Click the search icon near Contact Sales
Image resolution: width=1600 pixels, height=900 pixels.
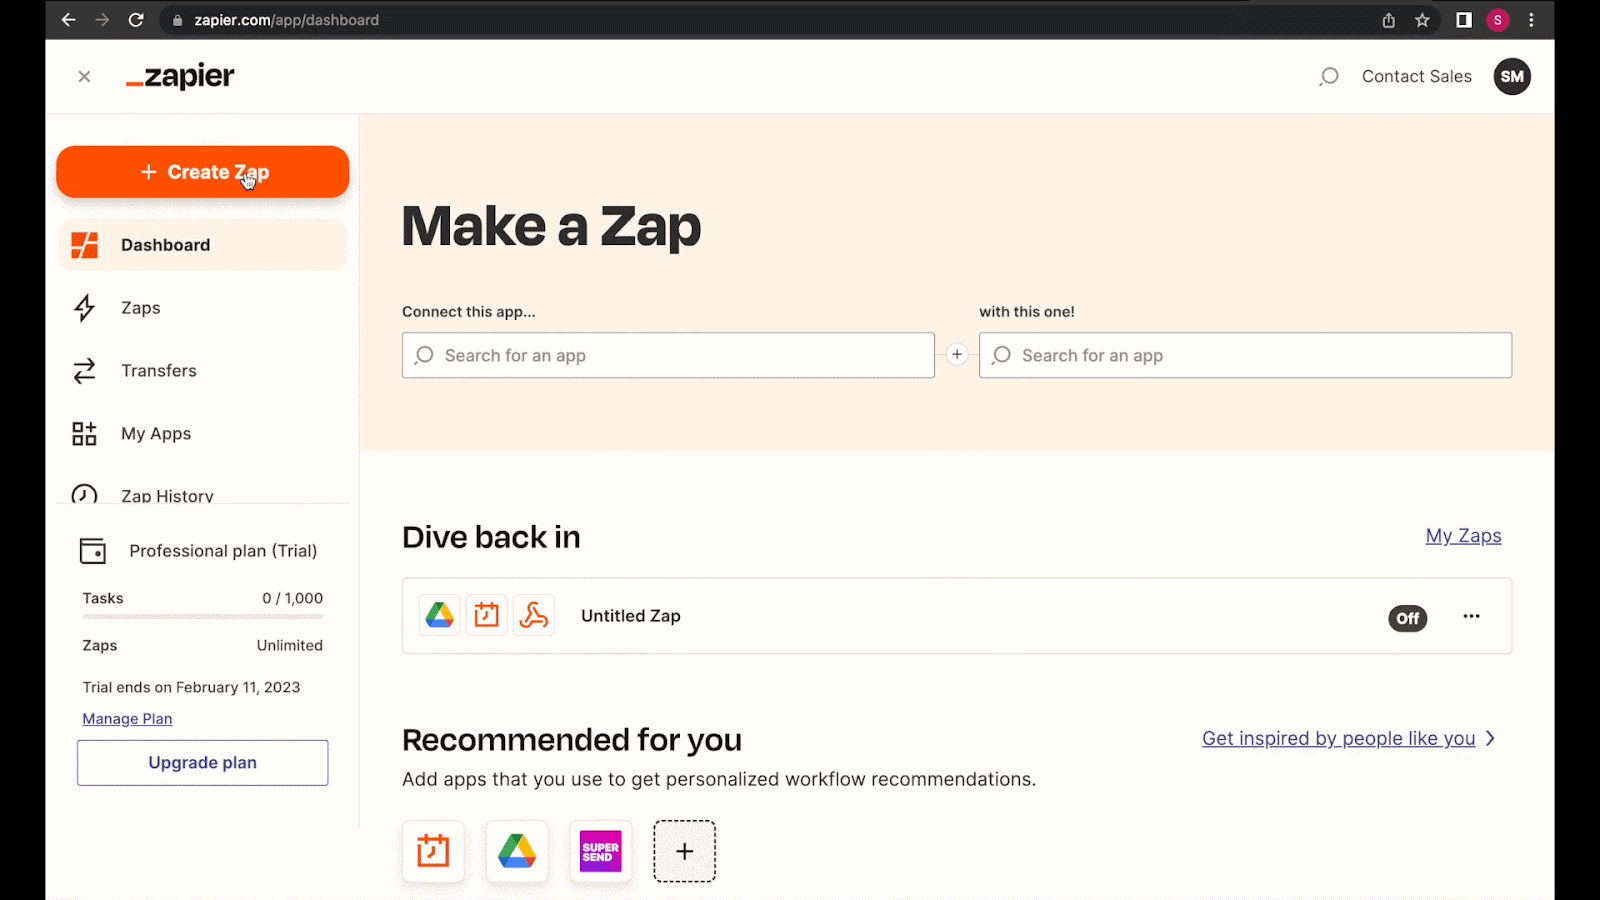pos(1328,77)
